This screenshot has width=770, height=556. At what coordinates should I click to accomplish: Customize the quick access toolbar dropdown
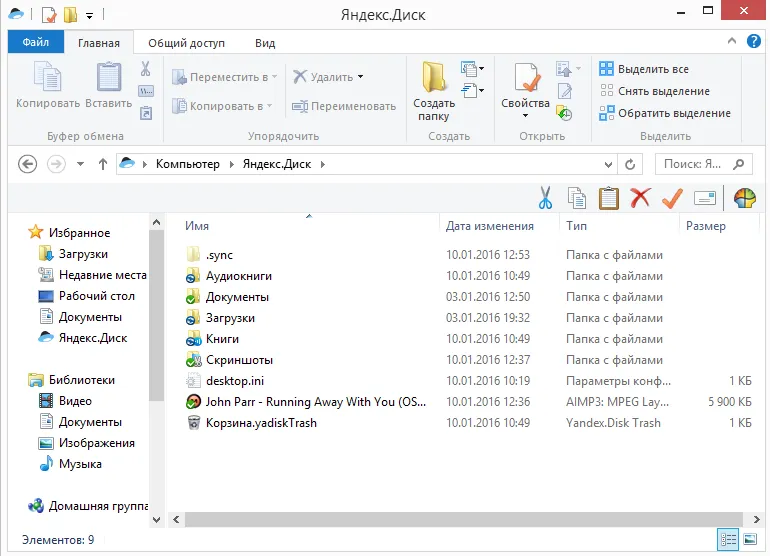pos(89,16)
